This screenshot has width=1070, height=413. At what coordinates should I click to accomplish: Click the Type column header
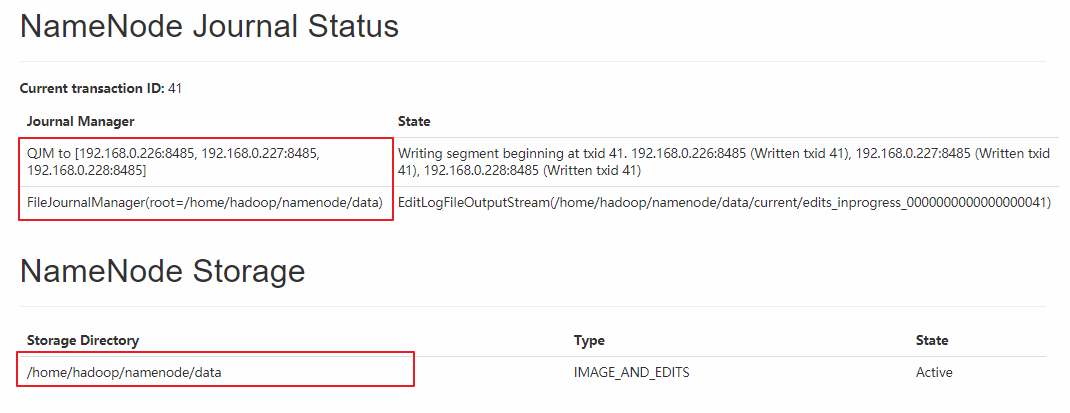coord(589,340)
